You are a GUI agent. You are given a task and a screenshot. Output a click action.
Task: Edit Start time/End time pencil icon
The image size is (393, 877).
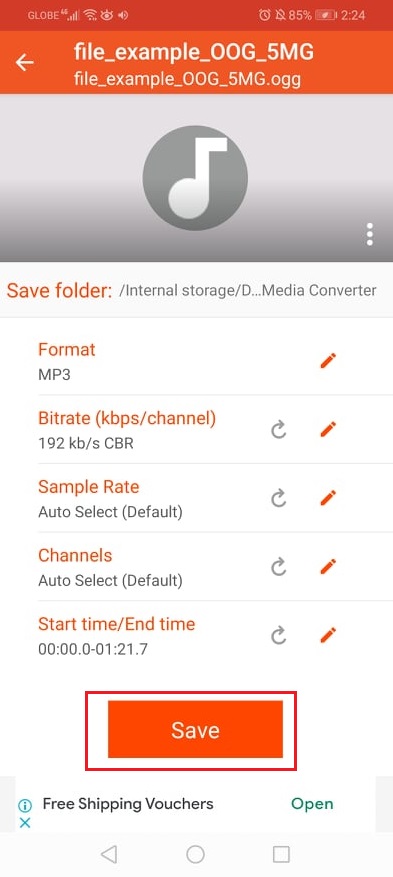[x=328, y=635]
